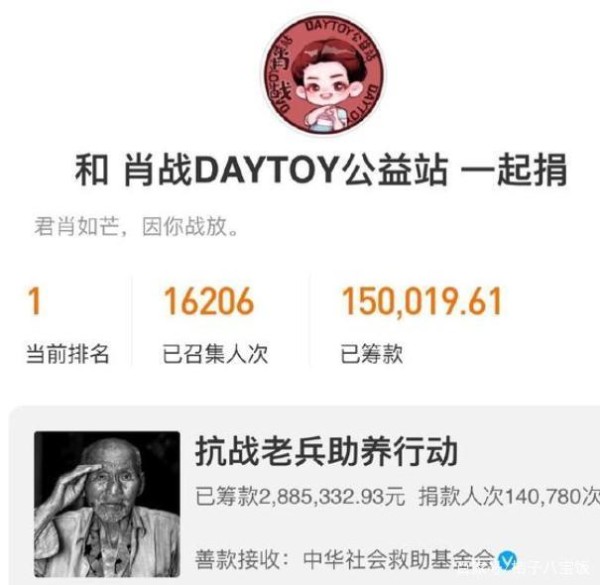600x585 pixels.
Task: Open the project titled 抗战老兵助养行动
Action: 326,452
